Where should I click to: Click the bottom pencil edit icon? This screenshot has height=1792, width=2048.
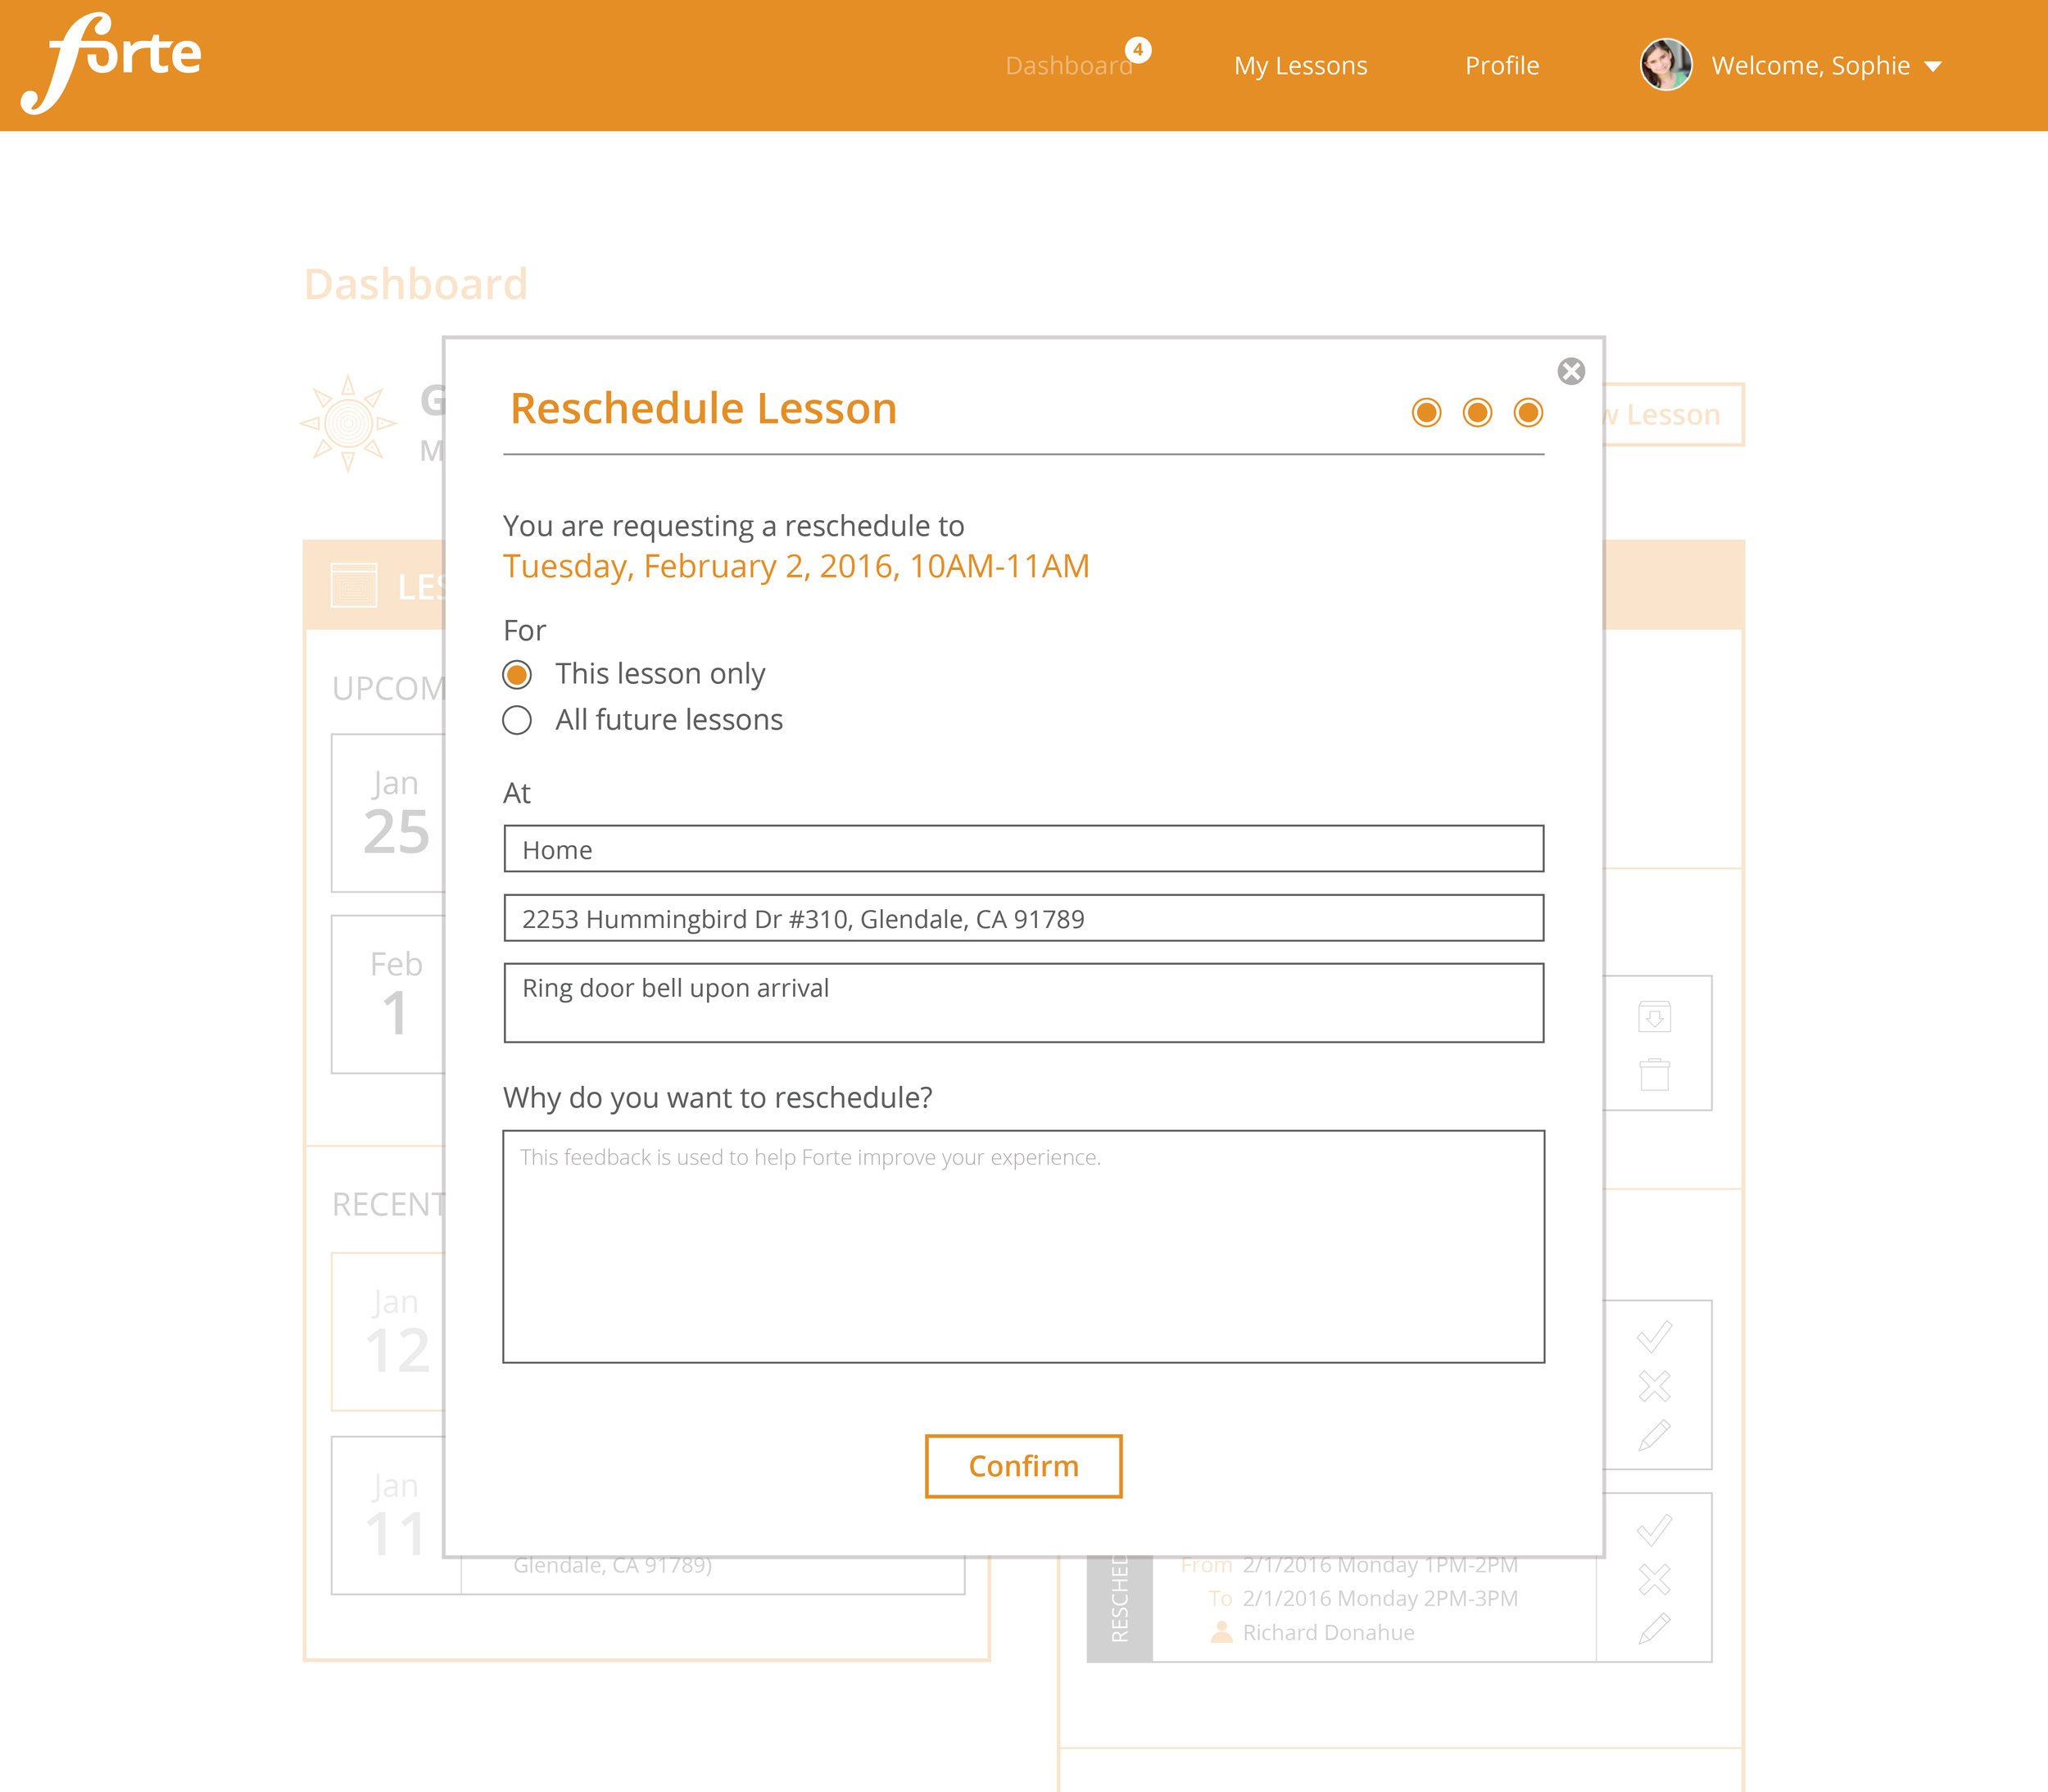[x=1654, y=1629]
